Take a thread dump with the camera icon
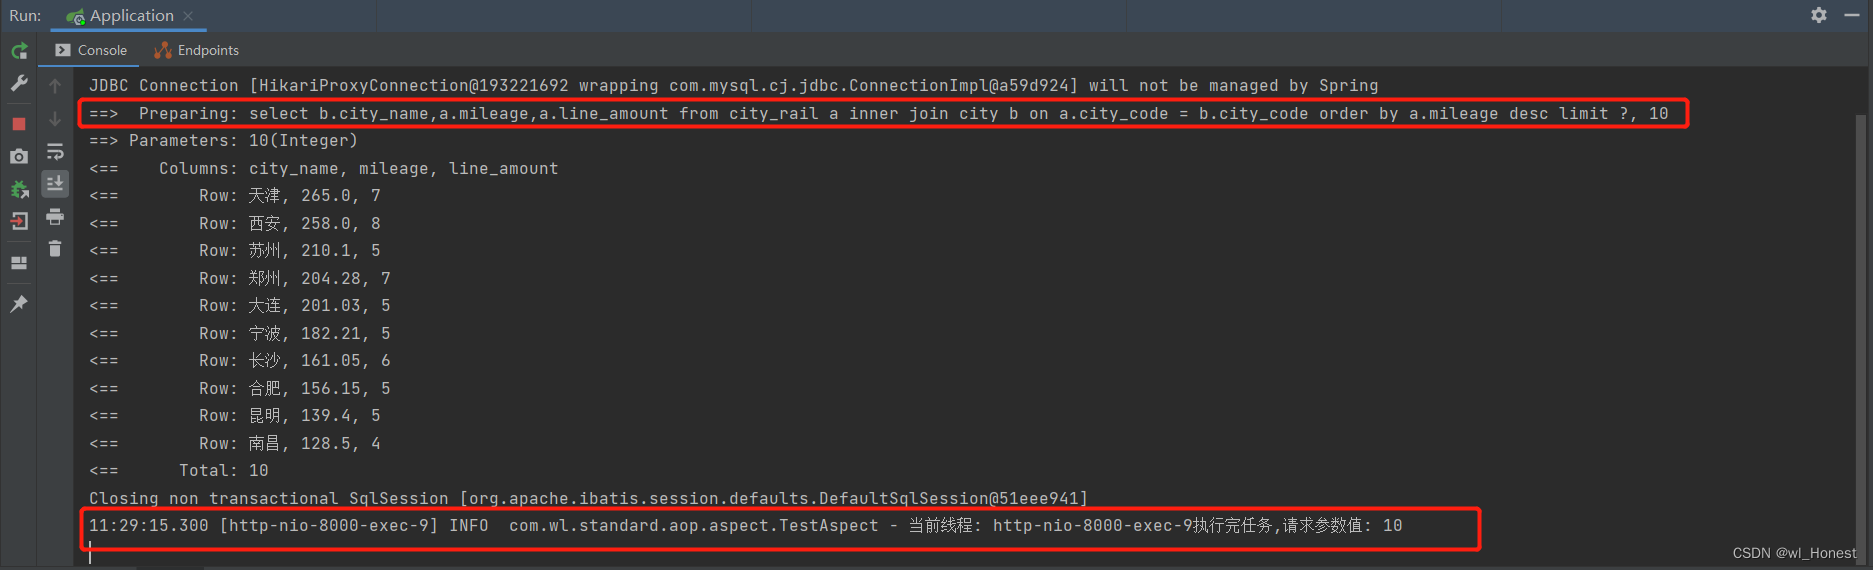Image resolution: width=1873 pixels, height=570 pixels. [19, 156]
